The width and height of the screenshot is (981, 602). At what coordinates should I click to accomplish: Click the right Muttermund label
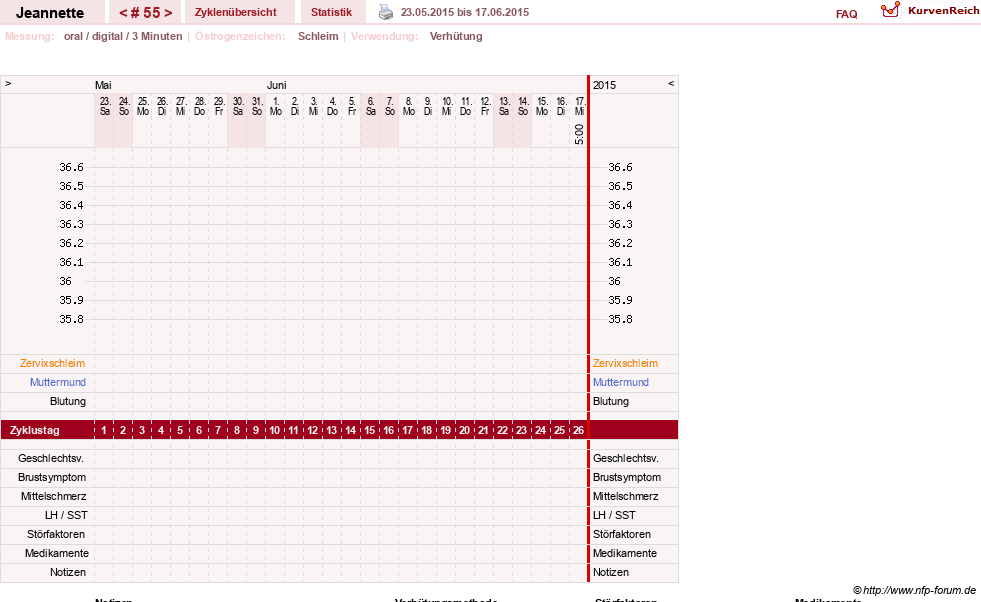[621, 382]
